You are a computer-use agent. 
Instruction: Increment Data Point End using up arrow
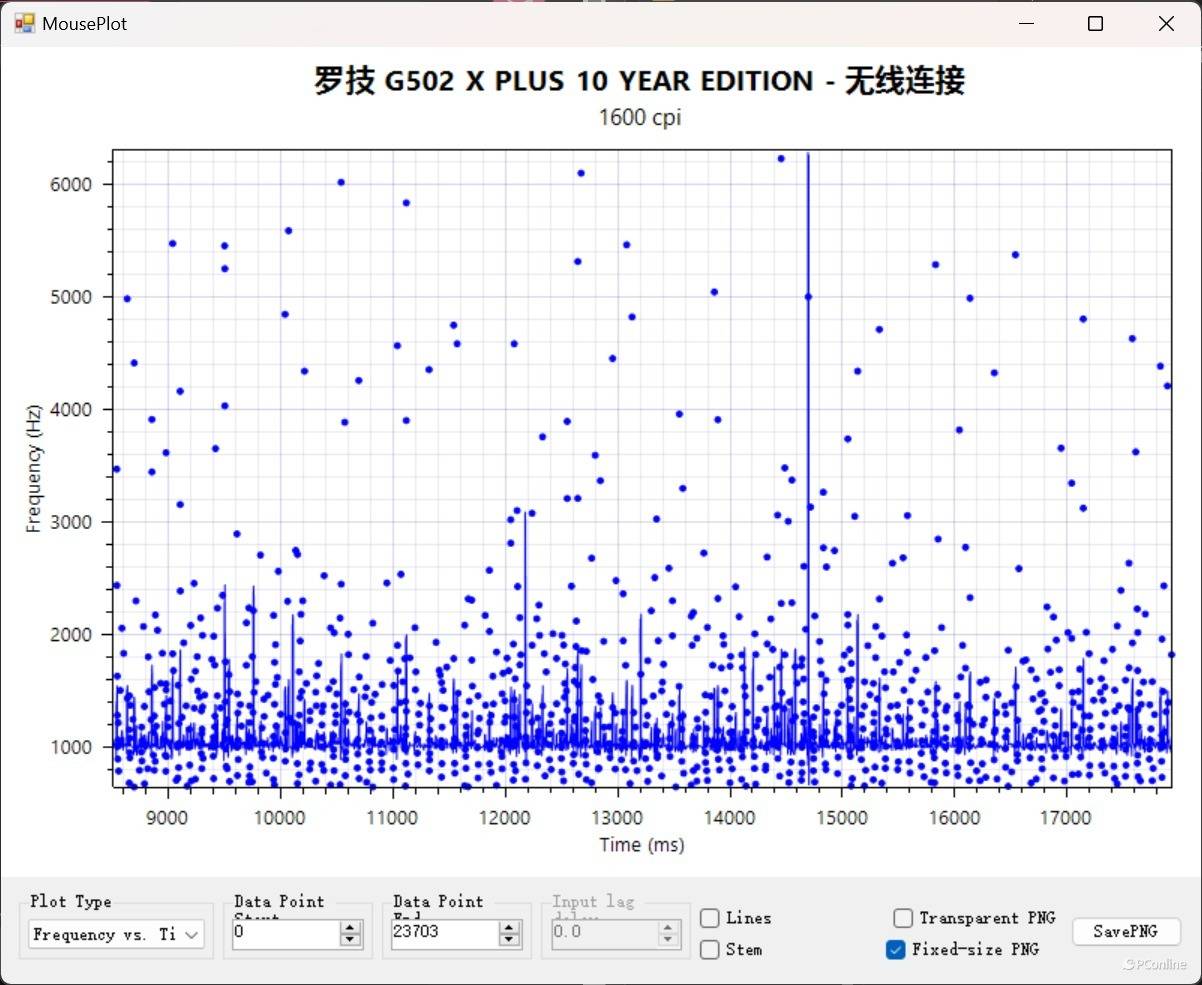pyautogui.click(x=510, y=927)
